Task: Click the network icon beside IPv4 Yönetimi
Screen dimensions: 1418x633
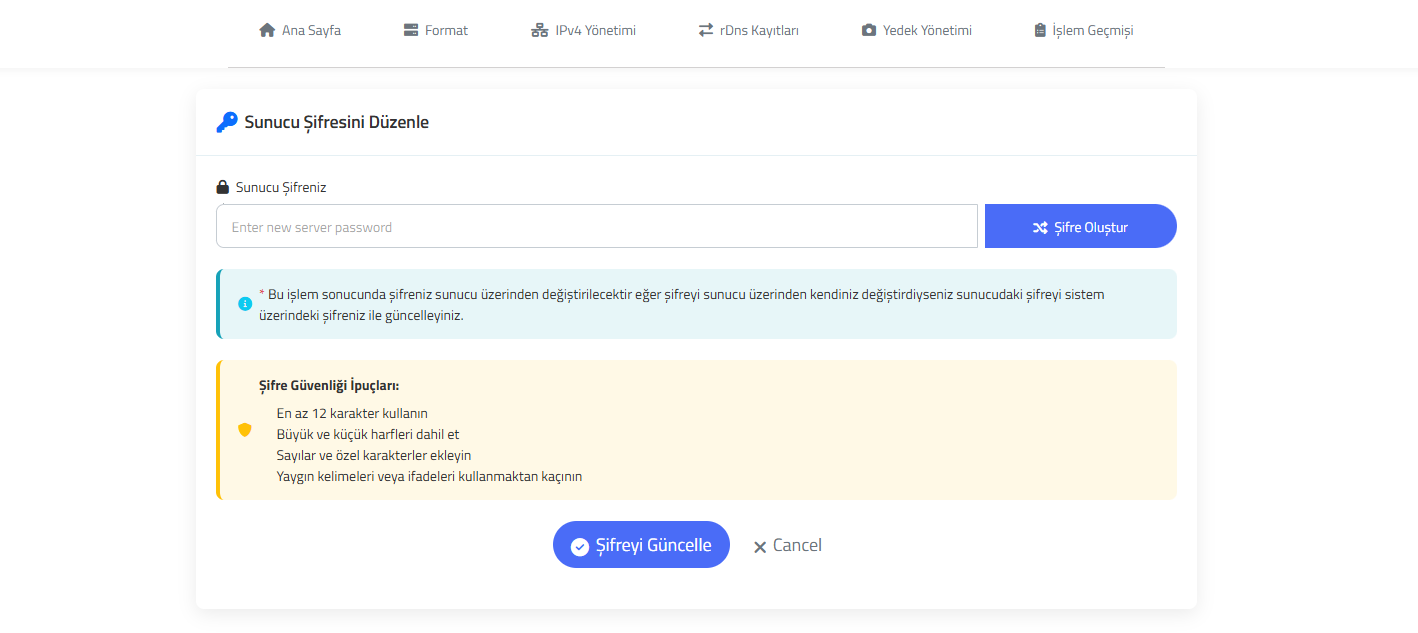Action: point(540,30)
